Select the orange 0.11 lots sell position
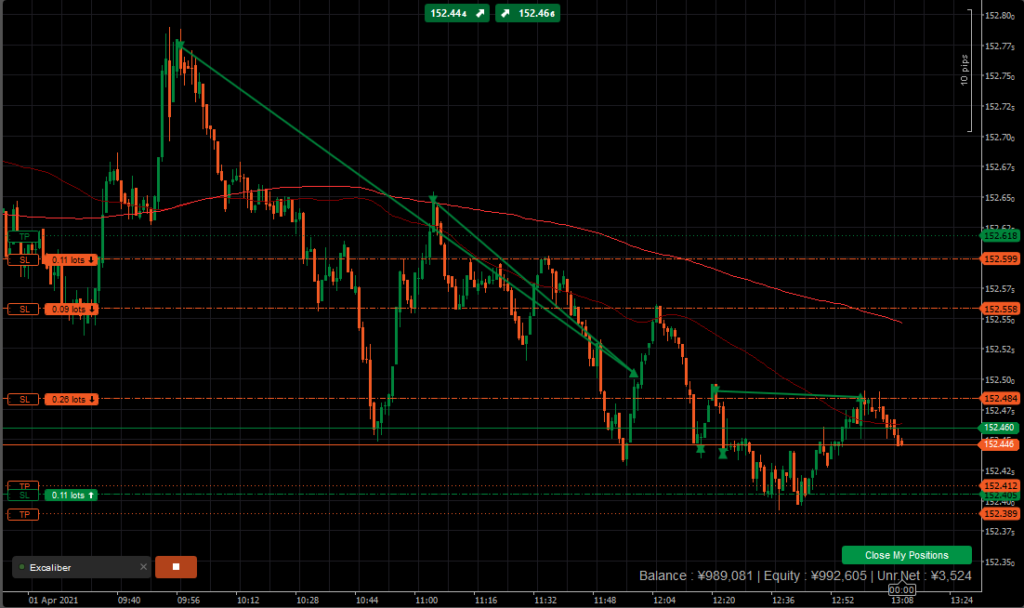Image resolution: width=1024 pixels, height=608 pixels. coord(71,260)
